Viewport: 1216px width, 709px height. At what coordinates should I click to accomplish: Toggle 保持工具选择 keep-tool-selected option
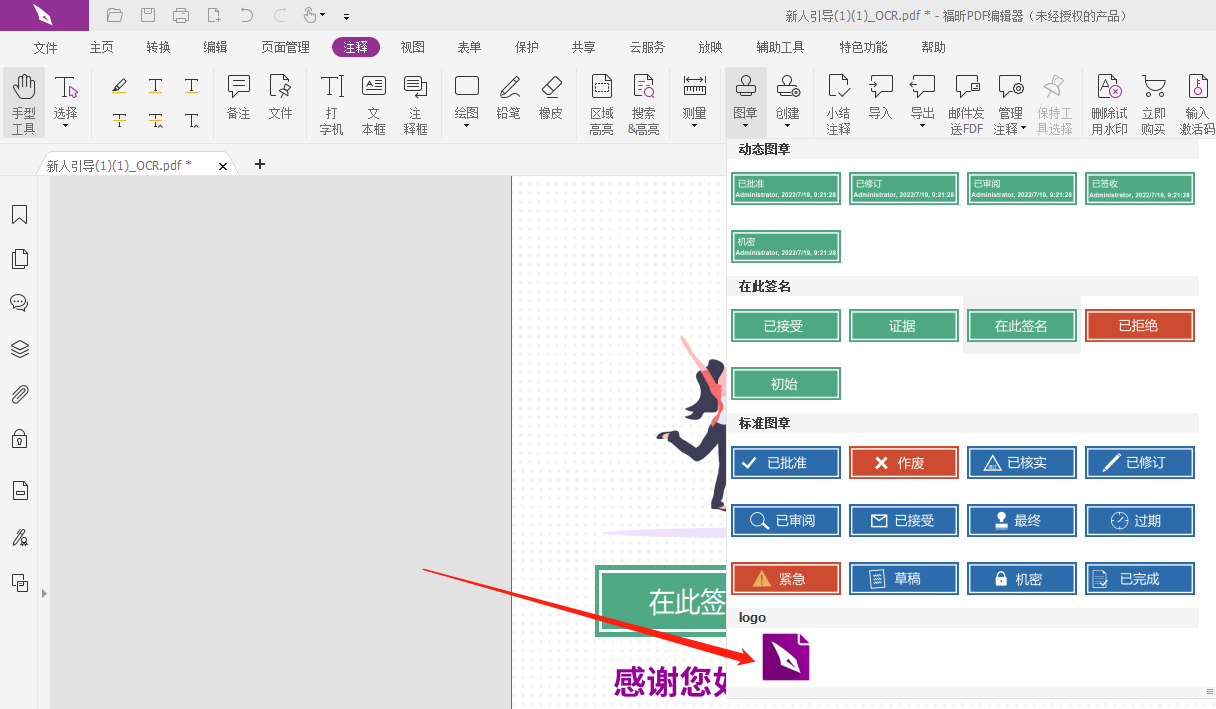1054,100
